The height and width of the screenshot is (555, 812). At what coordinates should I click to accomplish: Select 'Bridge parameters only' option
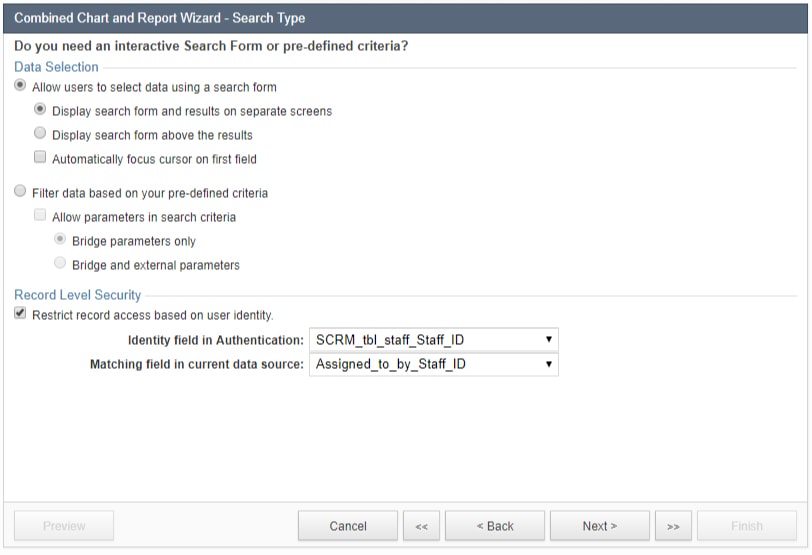point(60,240)
